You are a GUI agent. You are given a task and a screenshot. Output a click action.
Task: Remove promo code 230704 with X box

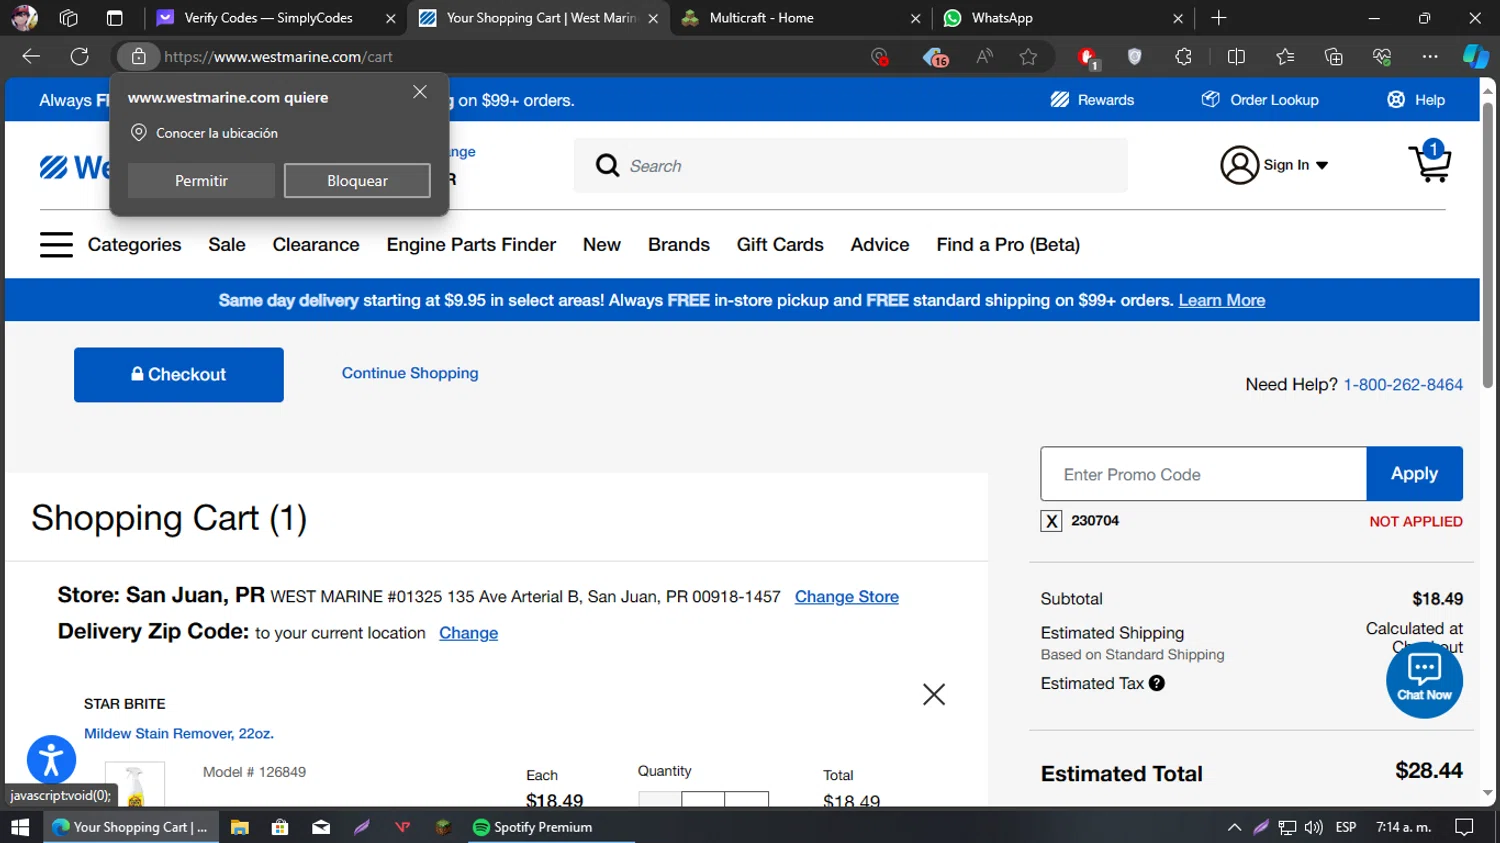coord(1051,521)
